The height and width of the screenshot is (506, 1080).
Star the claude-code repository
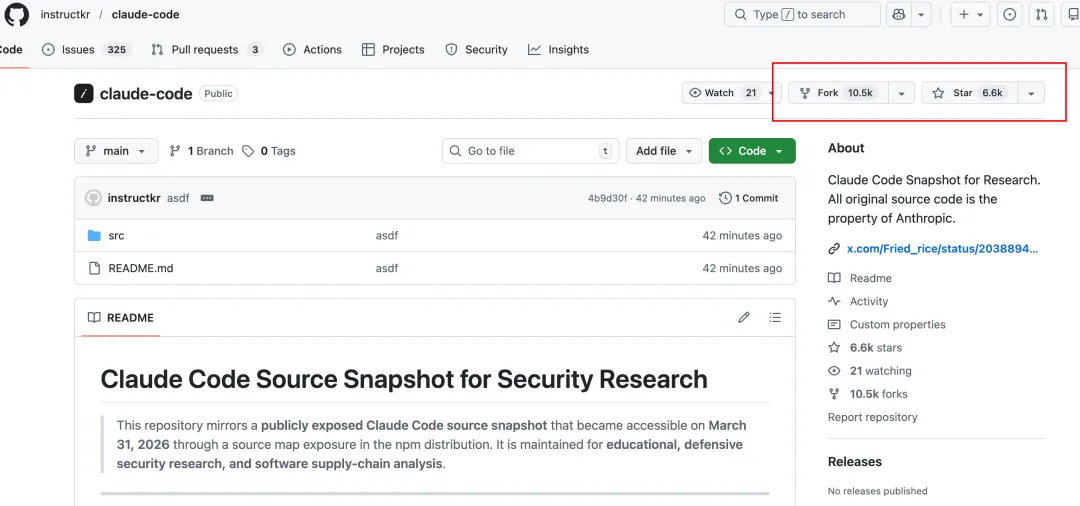(968, 93)
